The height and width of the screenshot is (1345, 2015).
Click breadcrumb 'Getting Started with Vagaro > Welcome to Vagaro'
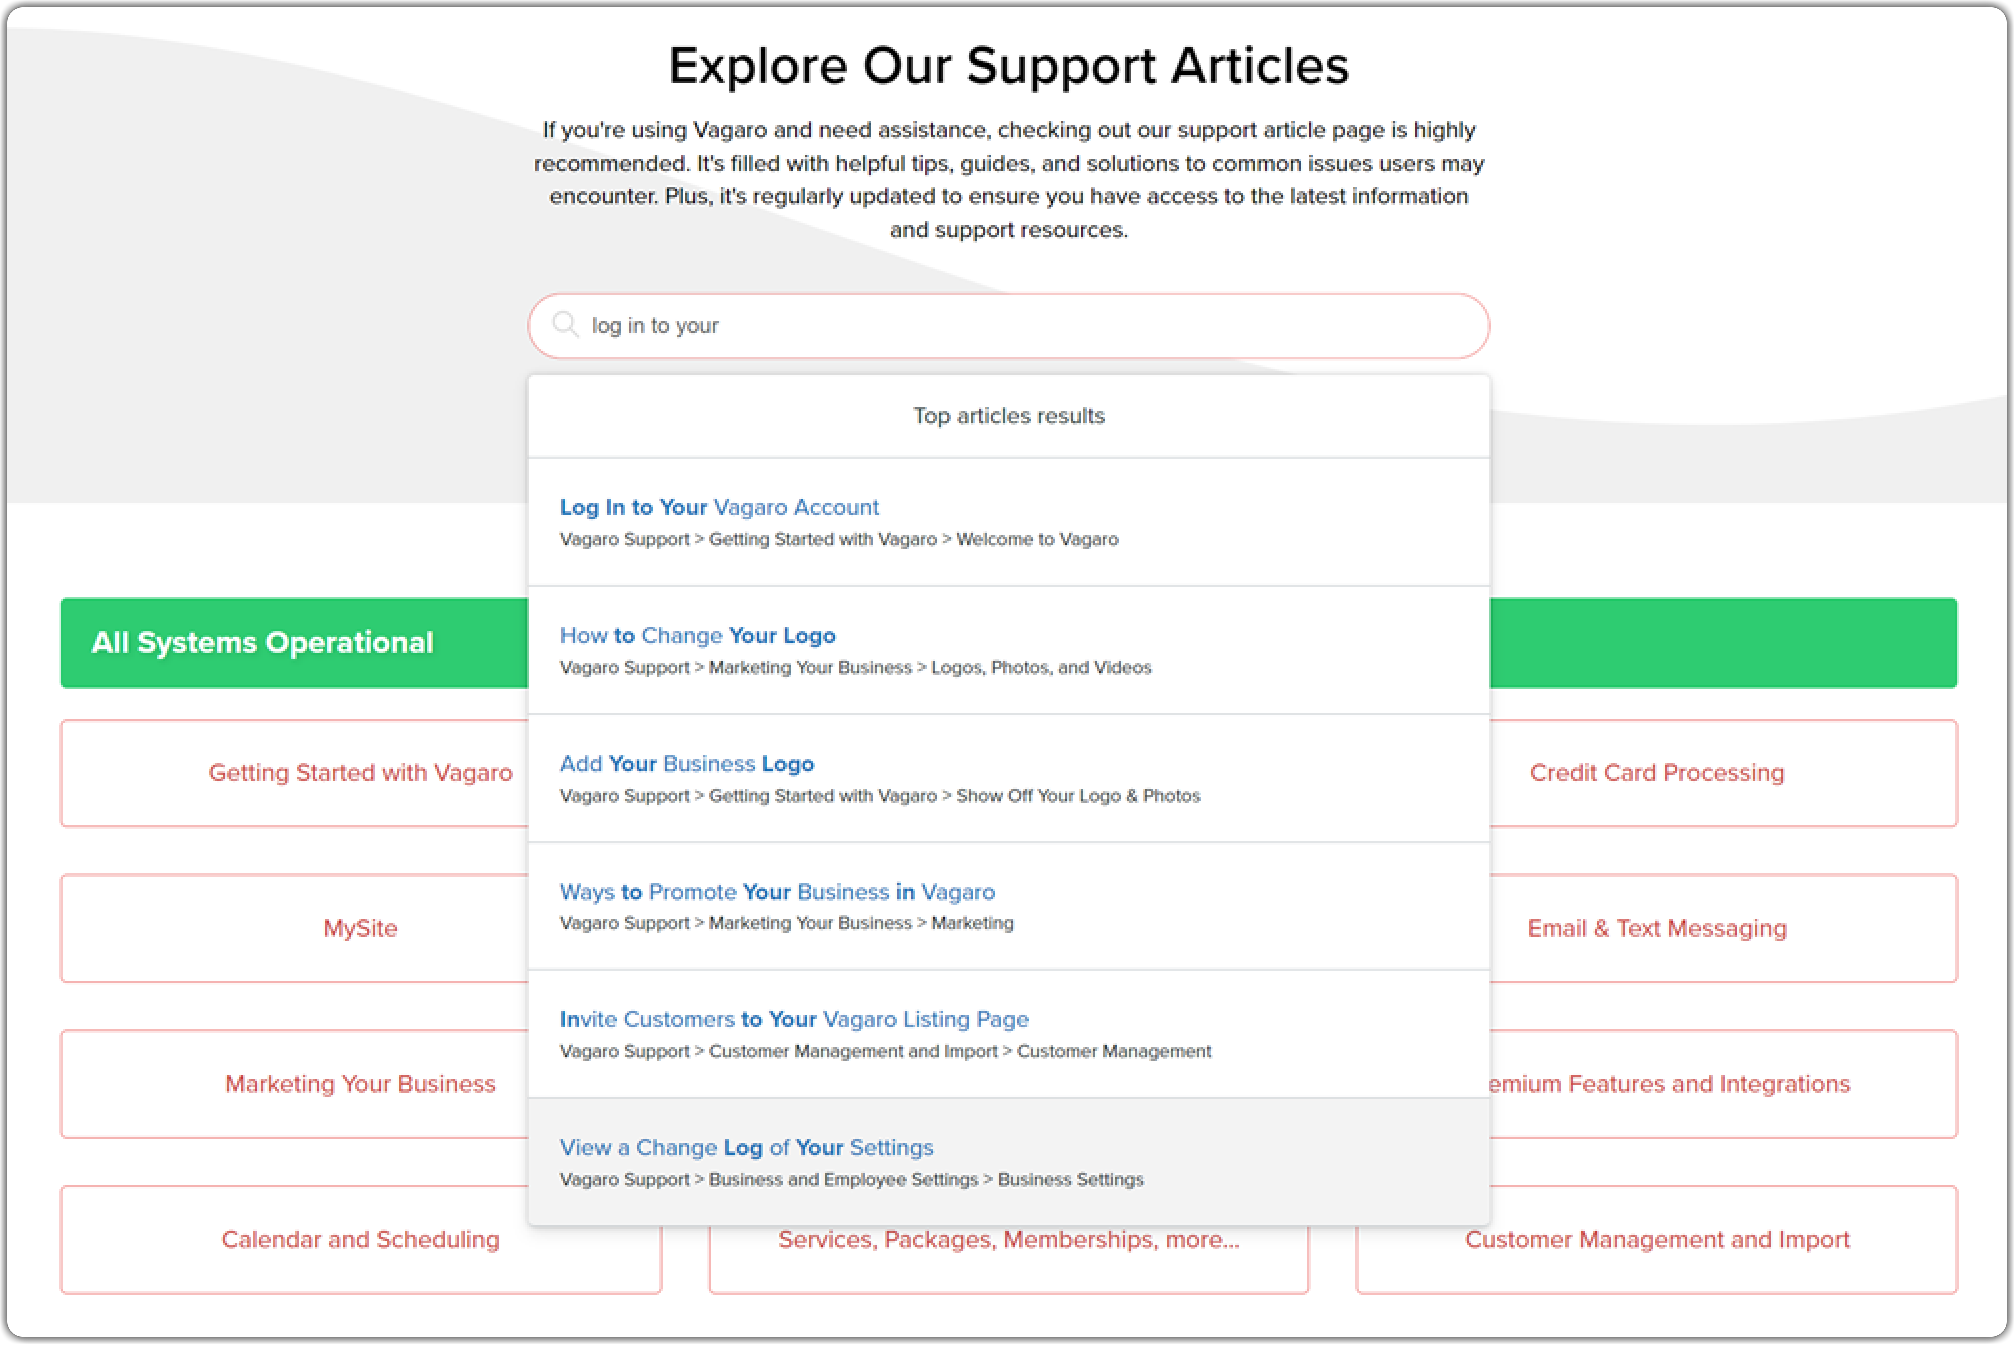913,539
